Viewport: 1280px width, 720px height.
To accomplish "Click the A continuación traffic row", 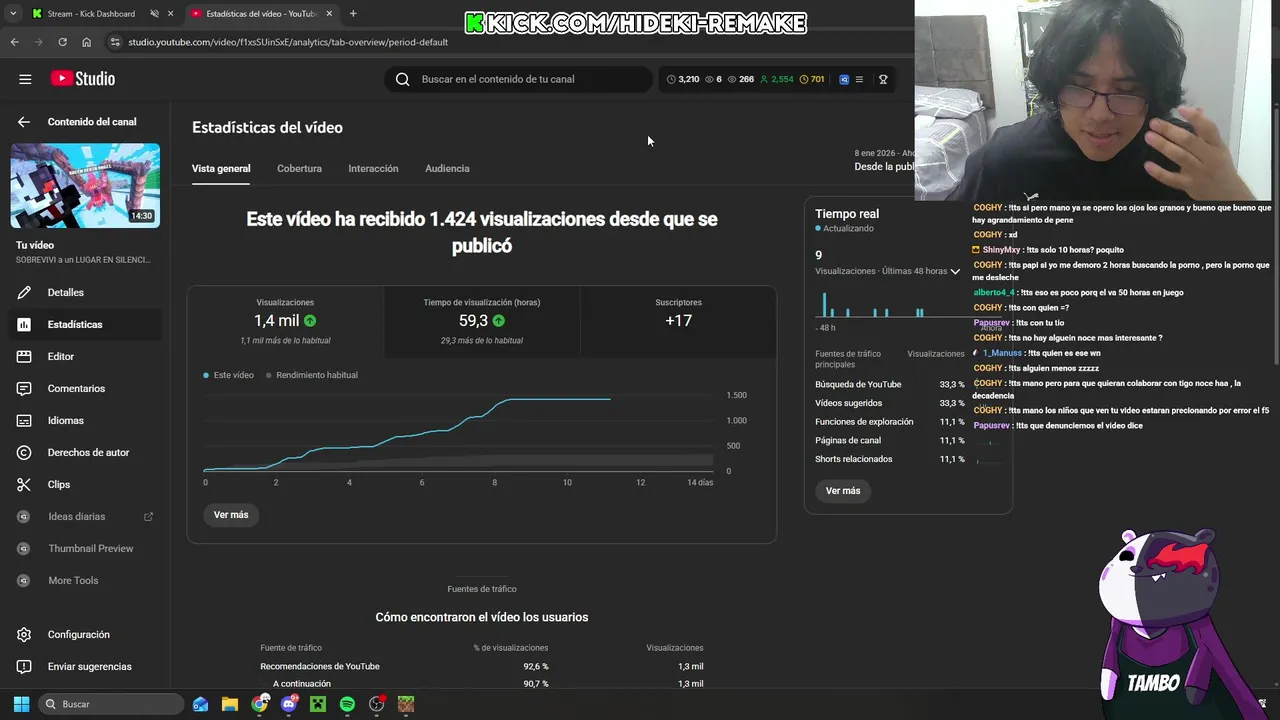I will [x=482, y=684].
